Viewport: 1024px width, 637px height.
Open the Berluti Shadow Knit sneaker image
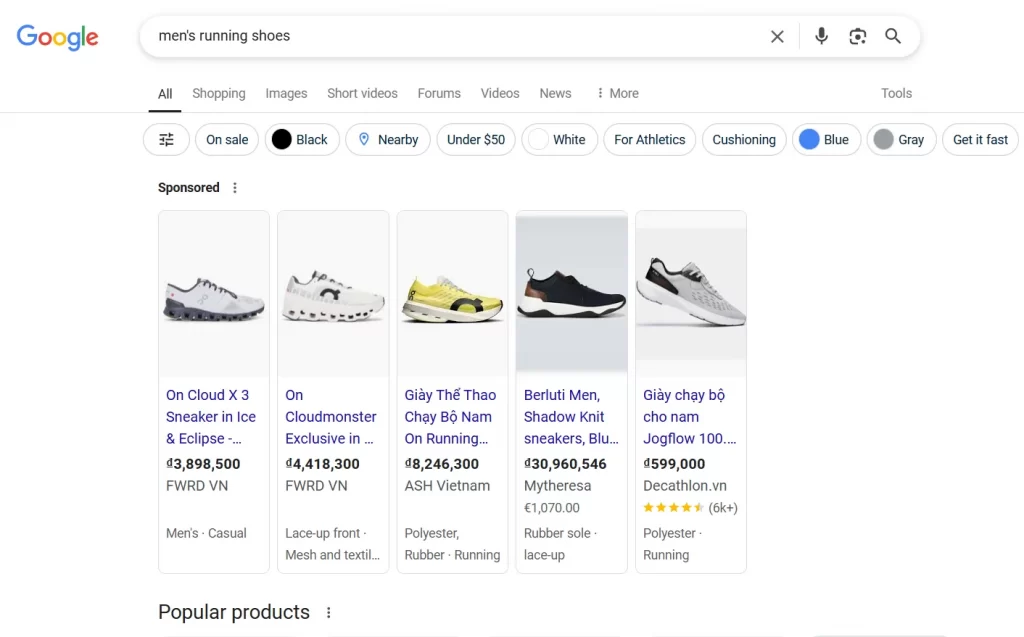click(x=571, y=294)
